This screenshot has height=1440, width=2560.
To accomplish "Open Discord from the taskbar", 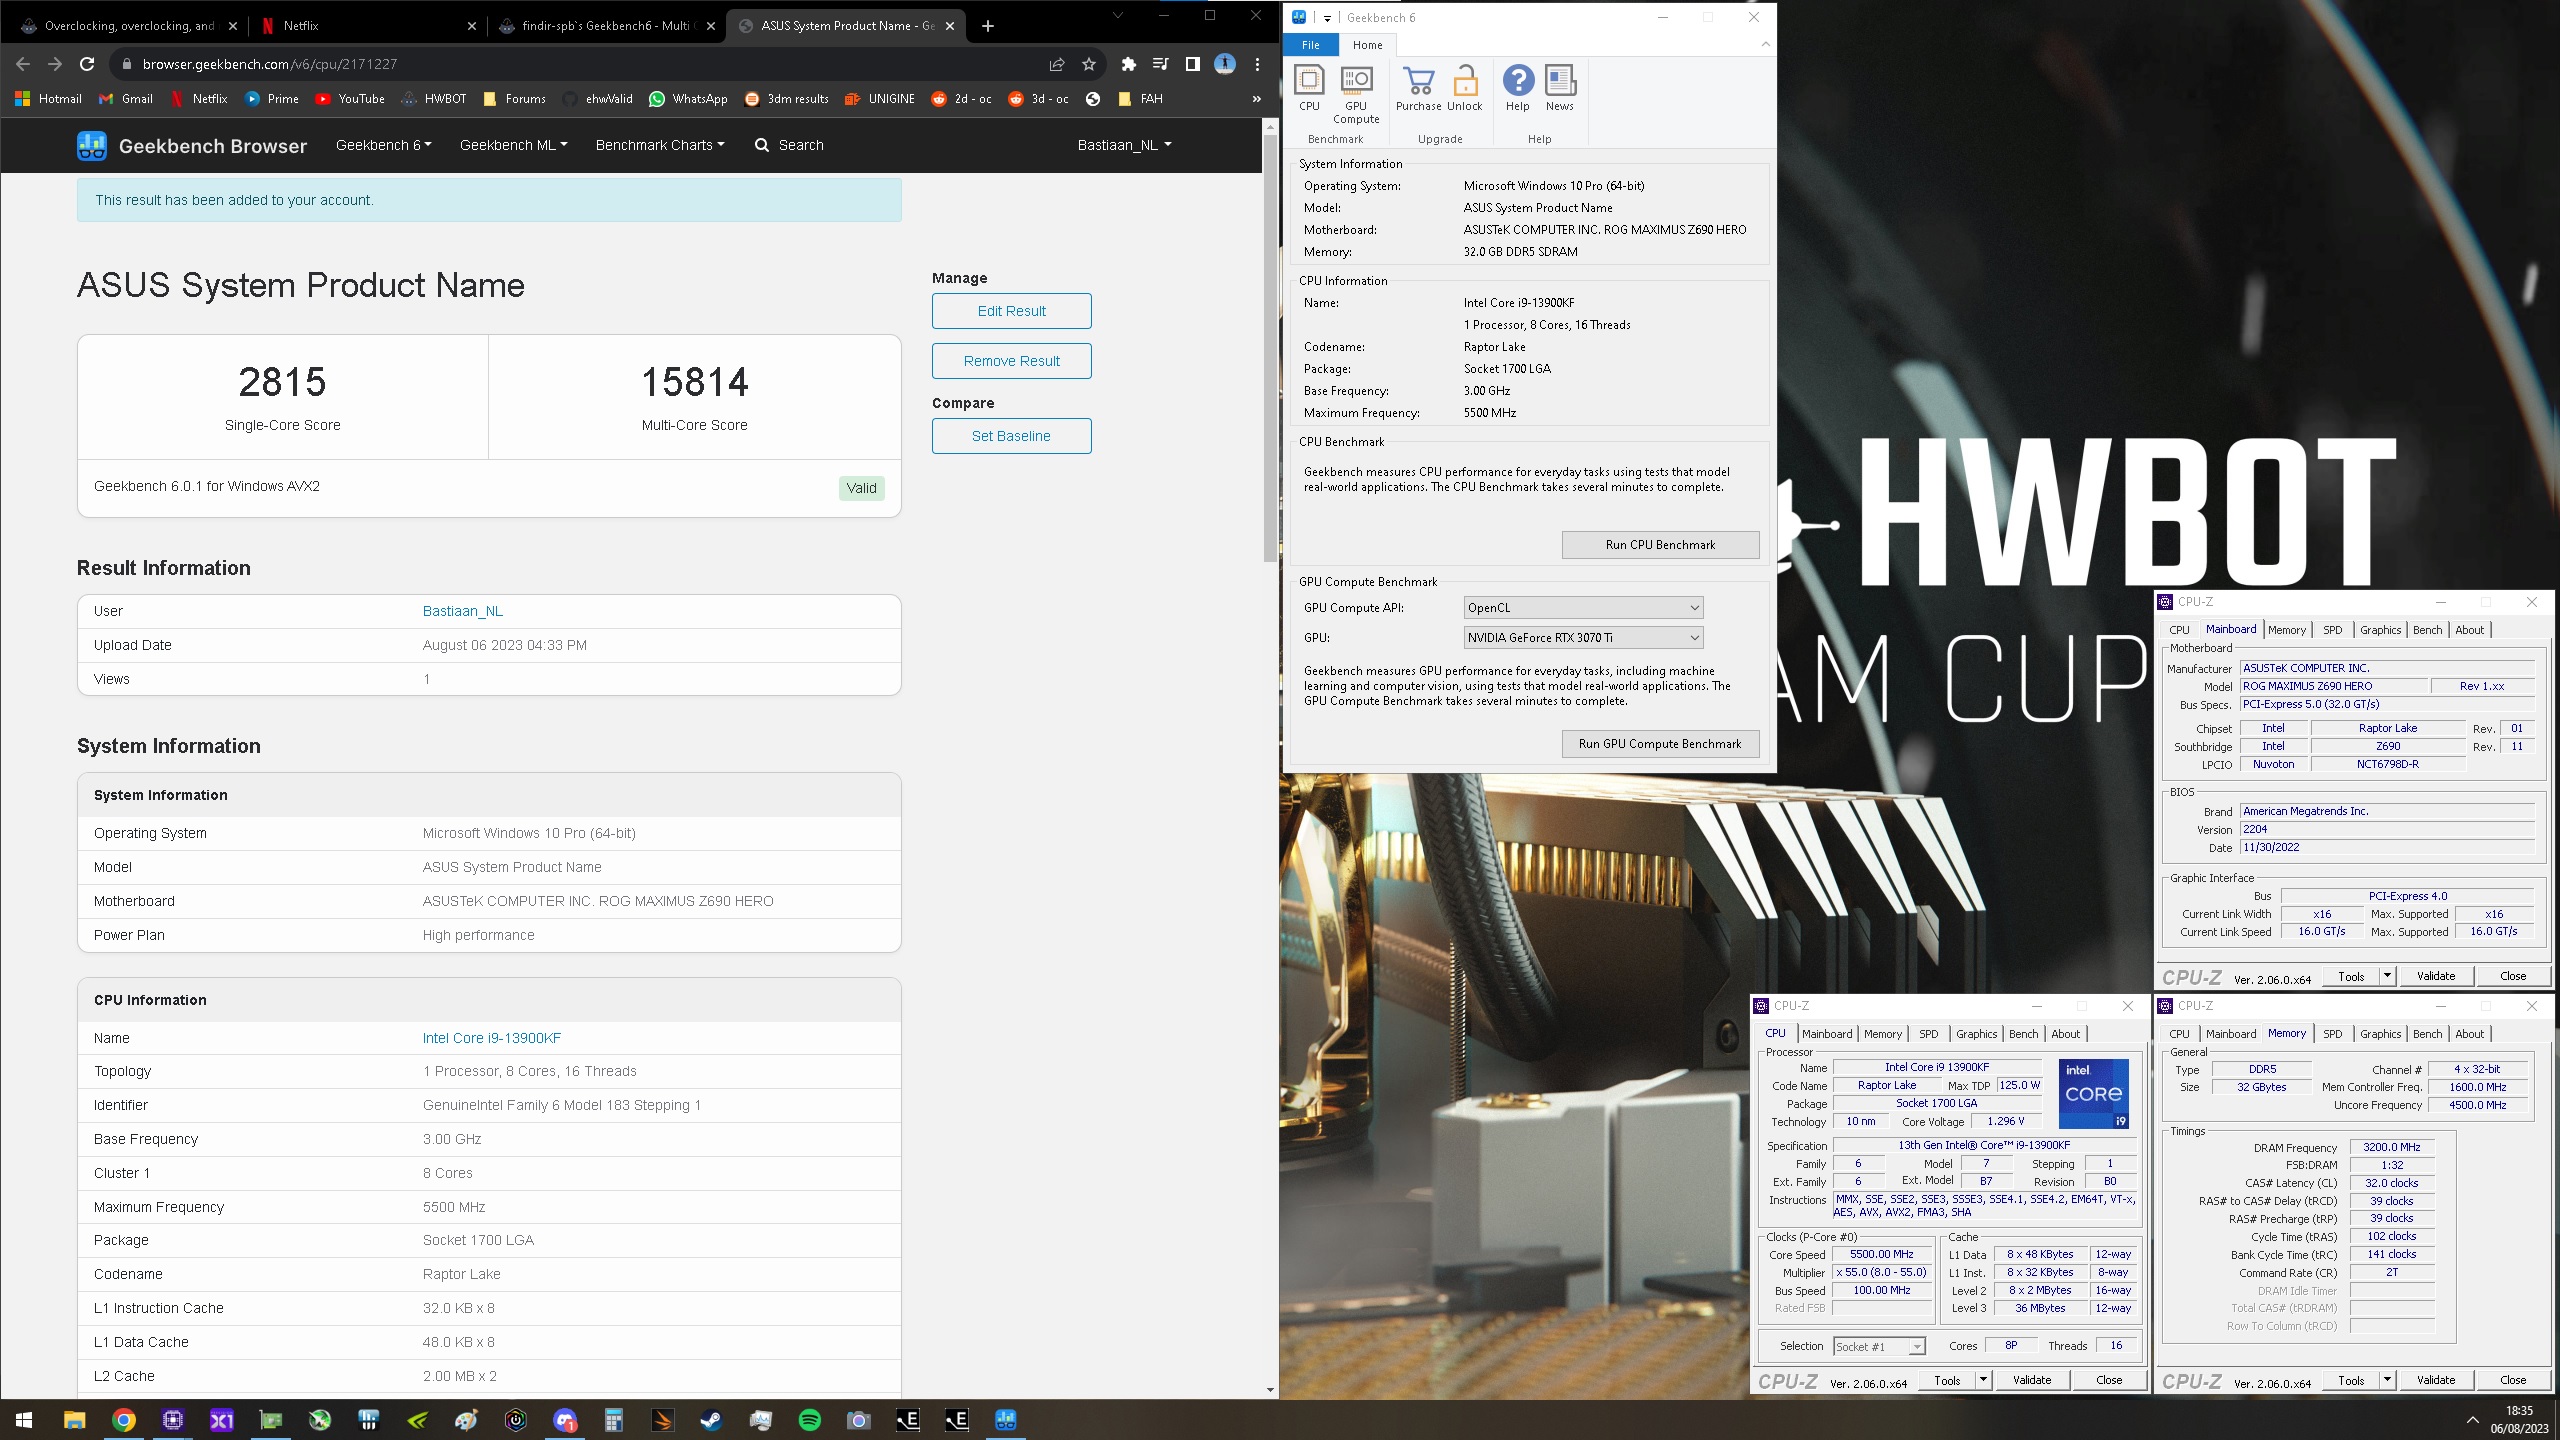I will (565, 1420).
